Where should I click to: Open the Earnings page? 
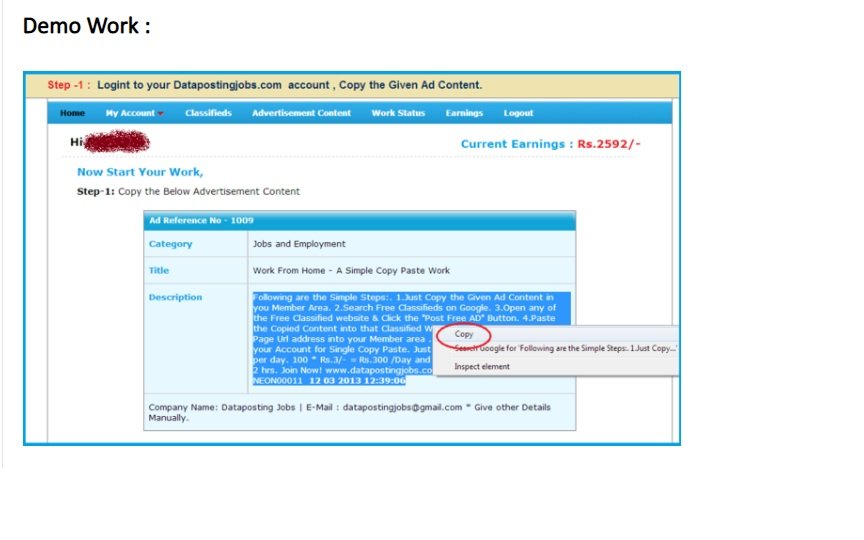coord(464,113)
